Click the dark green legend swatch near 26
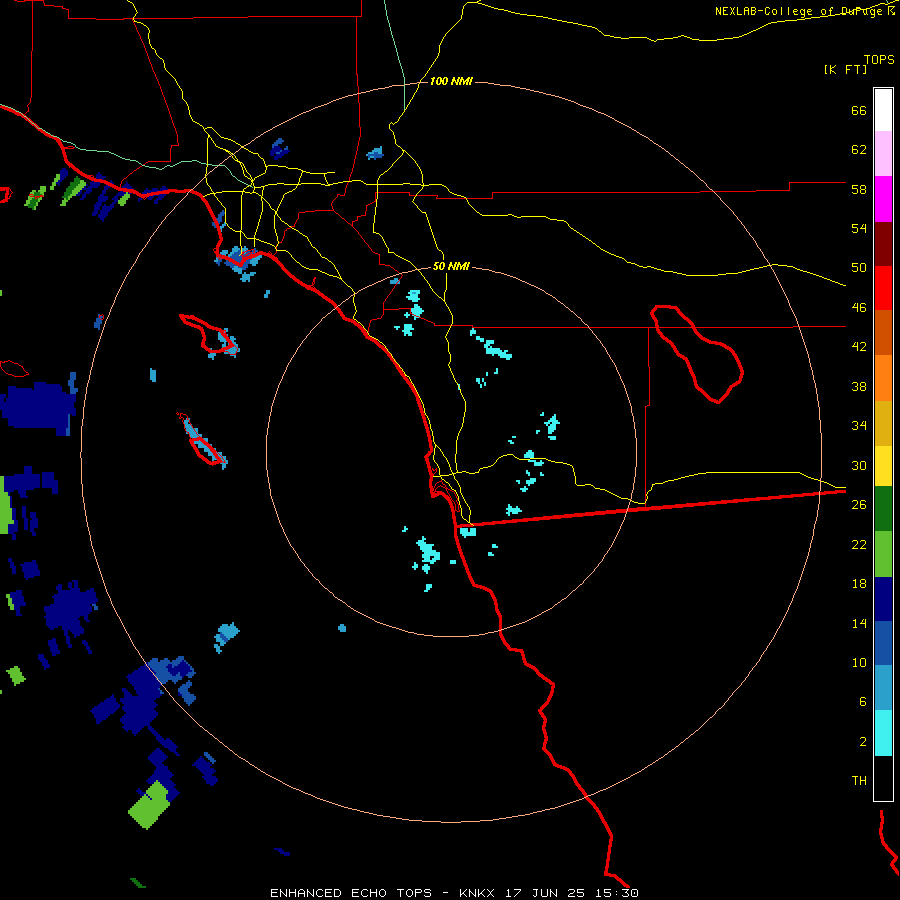The image size is (900, 900). point(883,509)
